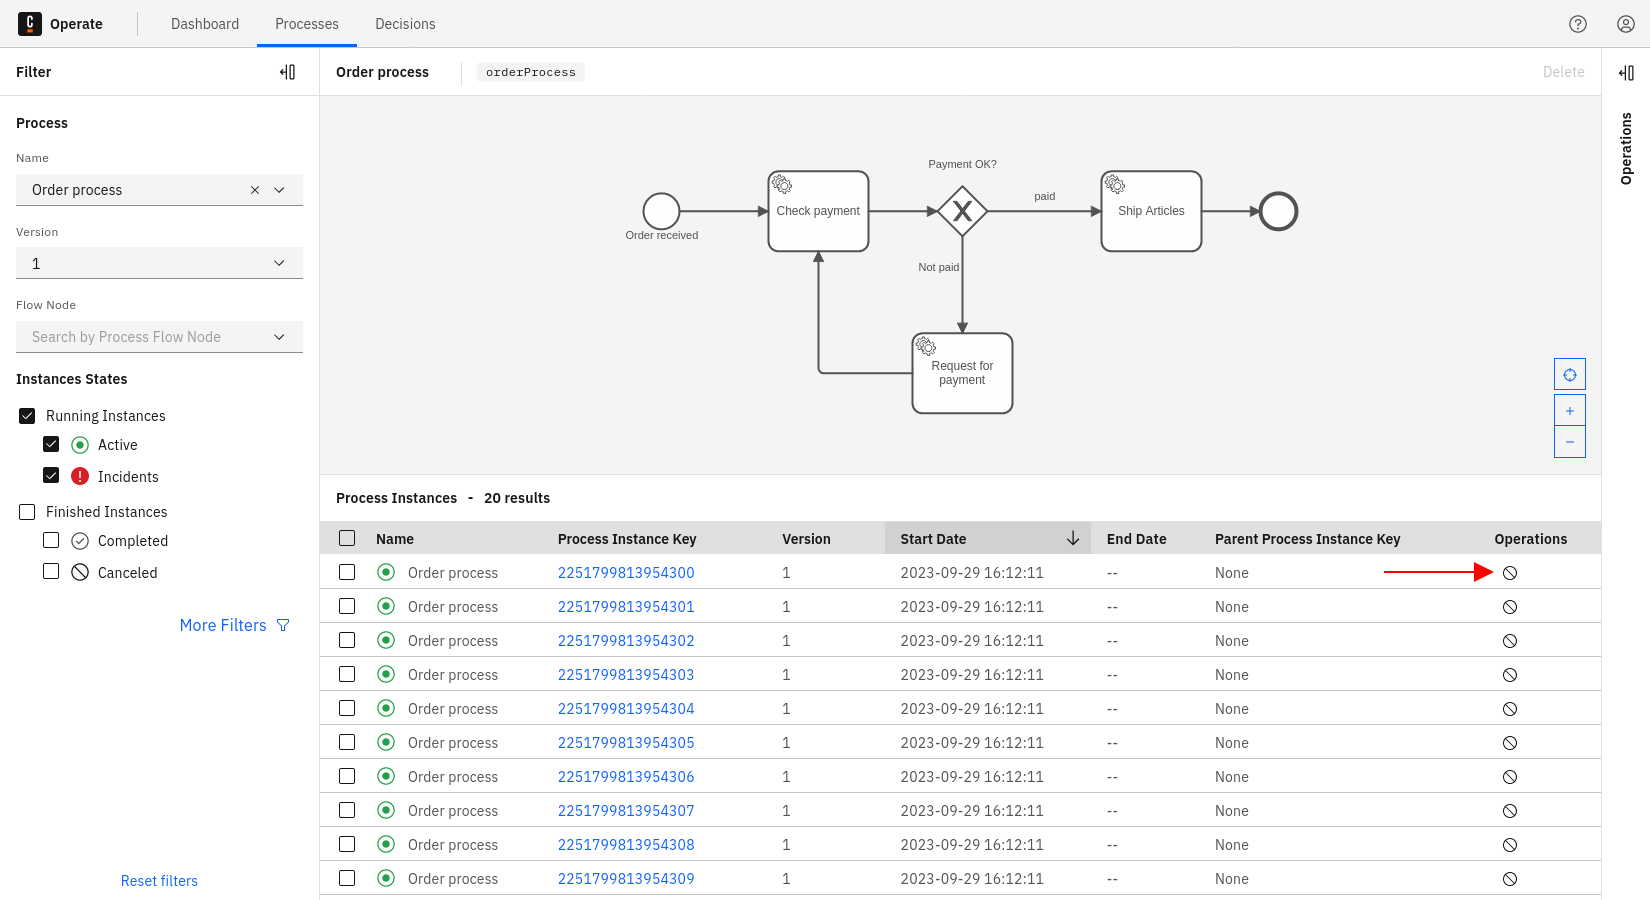This screenshot has width=1650, height=900.
Task: Click the Reset filters link
Action: click(159, 880)
